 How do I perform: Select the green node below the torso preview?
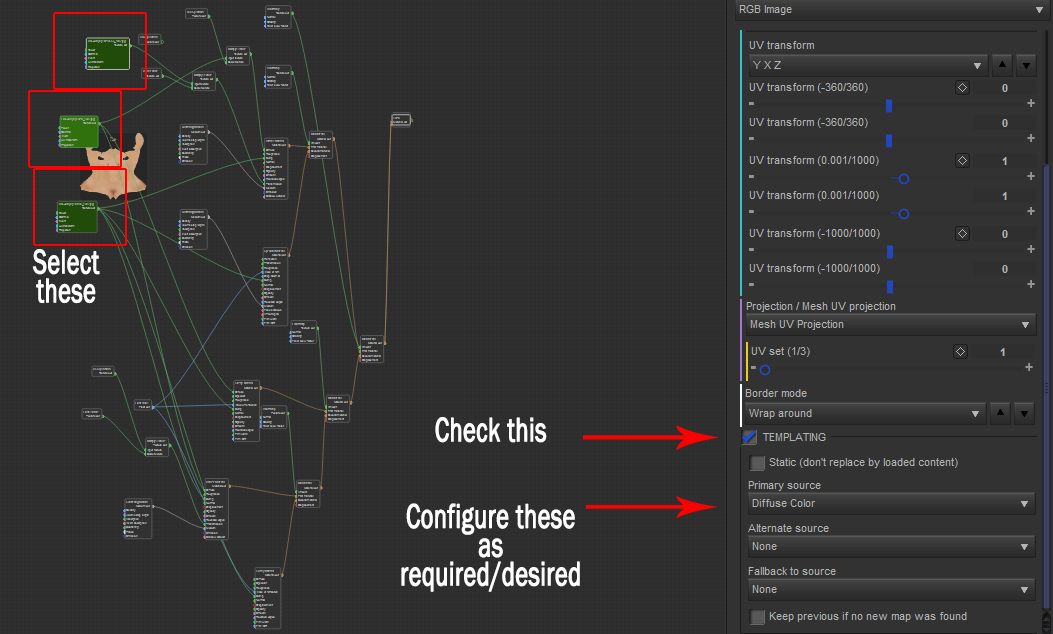pos(77,217)
